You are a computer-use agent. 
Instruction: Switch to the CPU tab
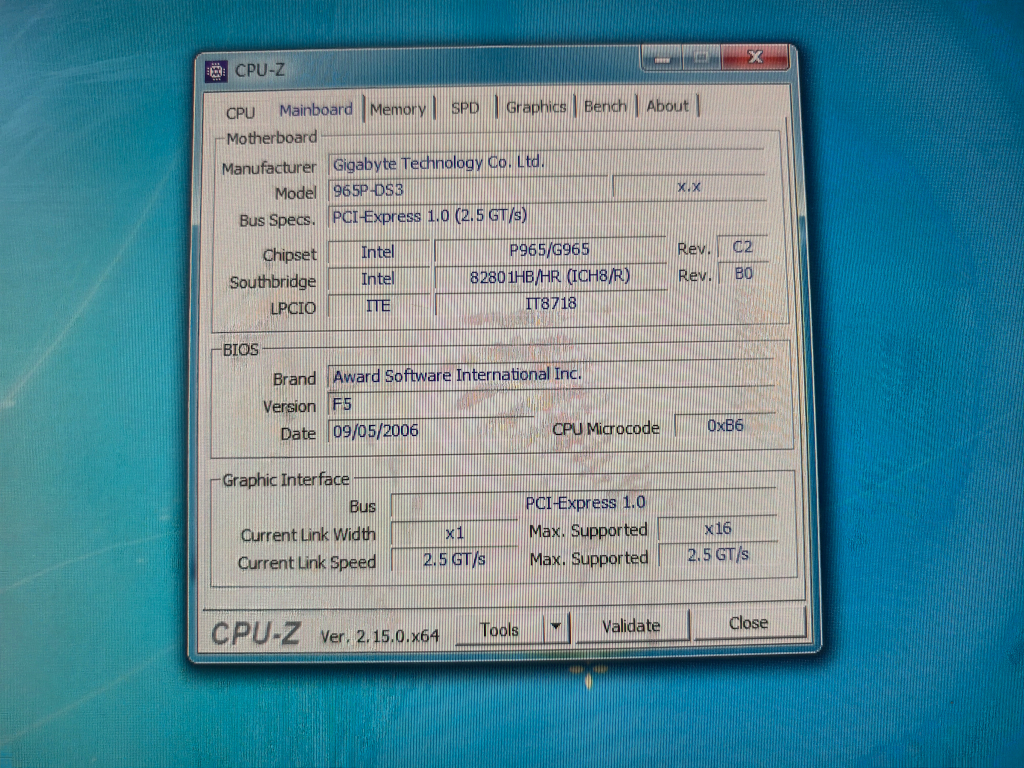coord(240,113)
